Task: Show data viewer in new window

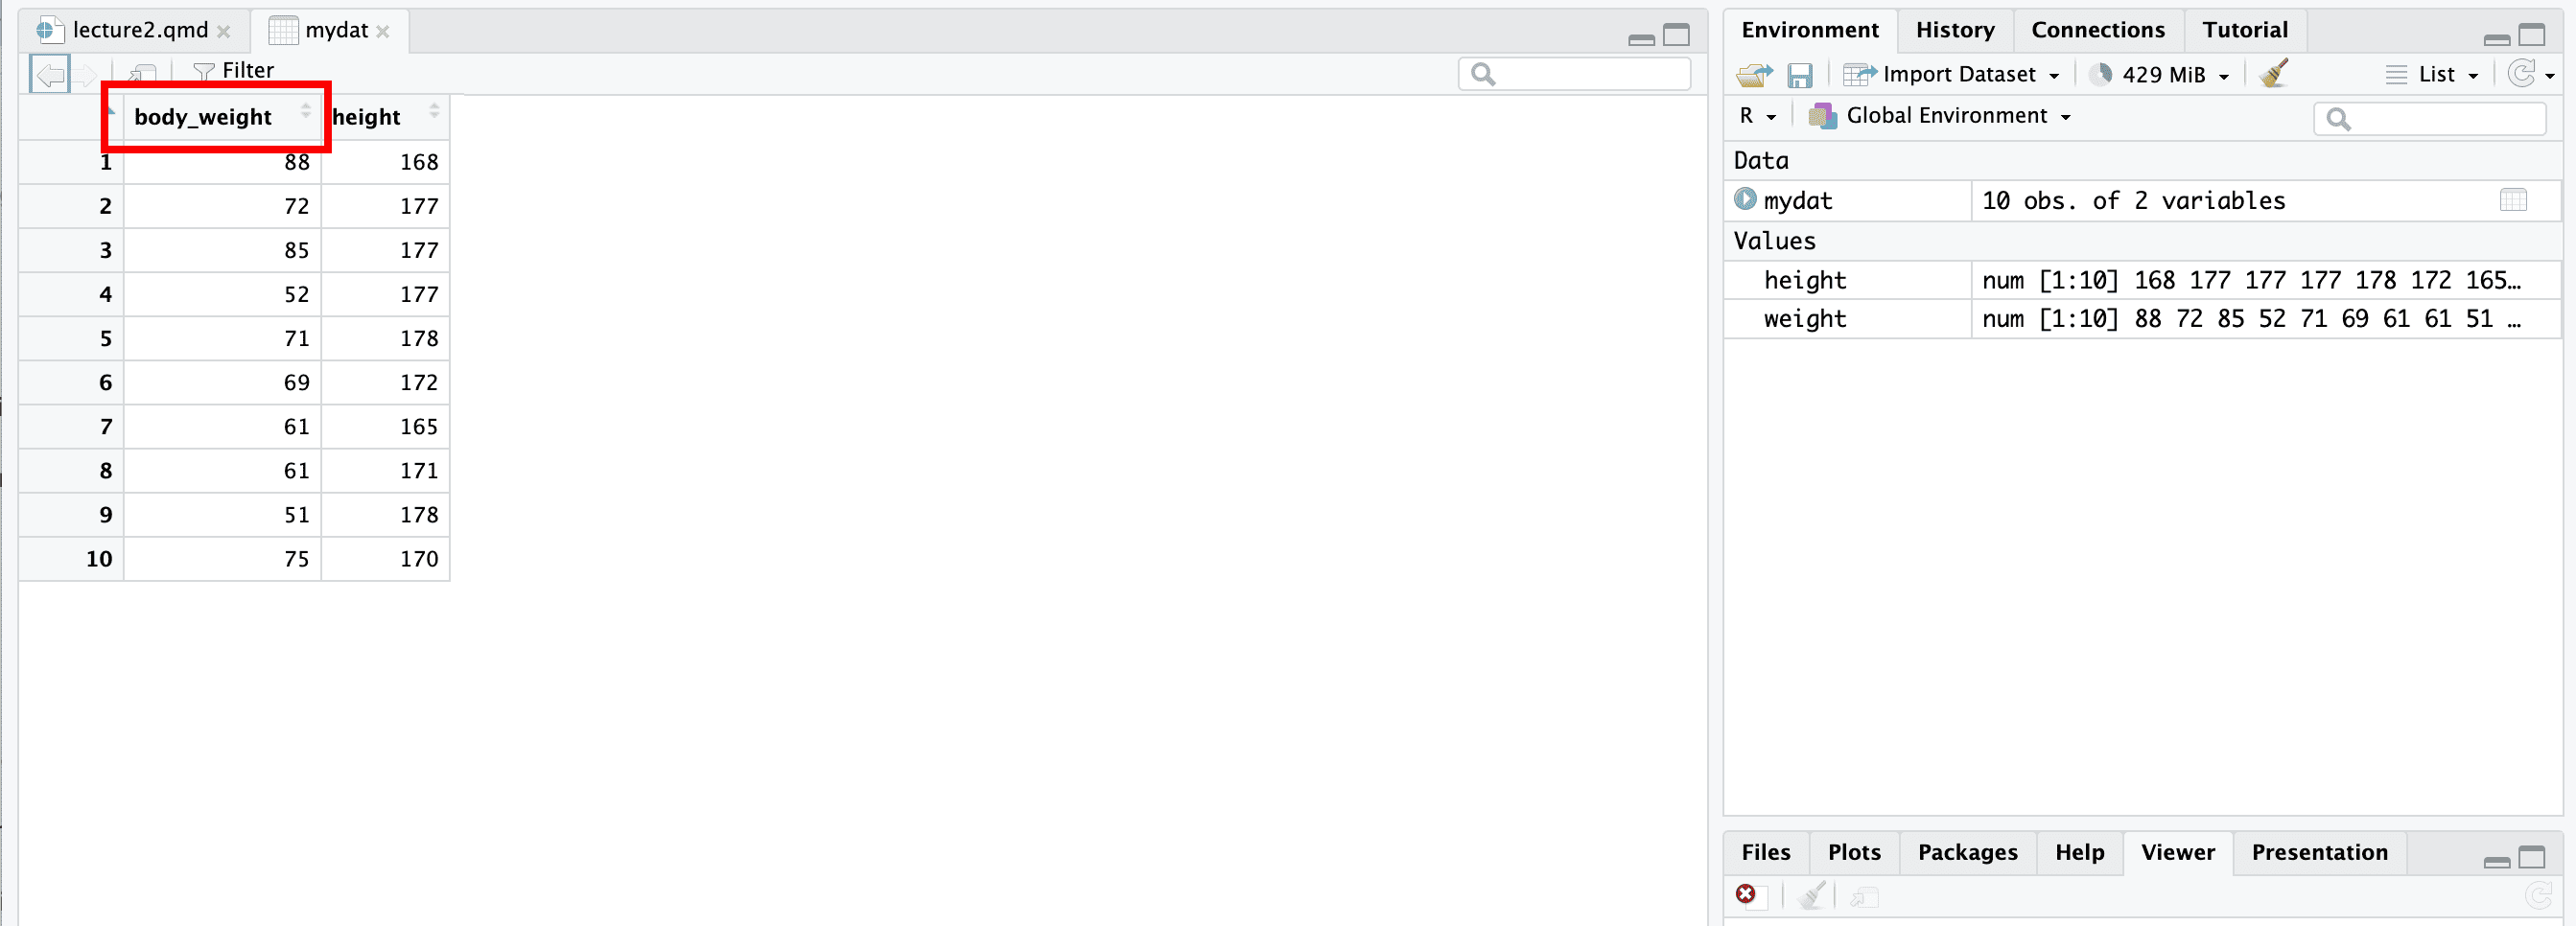Action: tap(143, 72)
